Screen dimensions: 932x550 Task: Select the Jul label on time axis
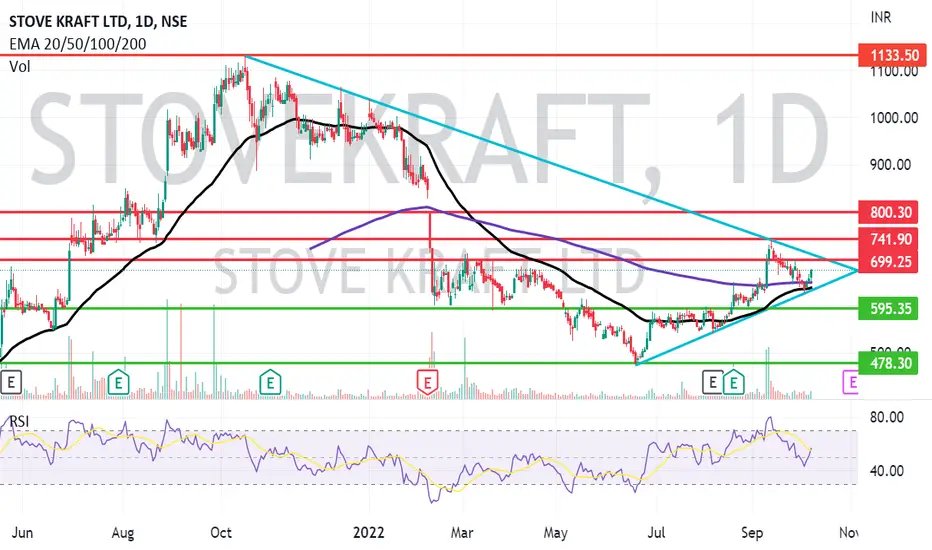click(x=656, y=532)
